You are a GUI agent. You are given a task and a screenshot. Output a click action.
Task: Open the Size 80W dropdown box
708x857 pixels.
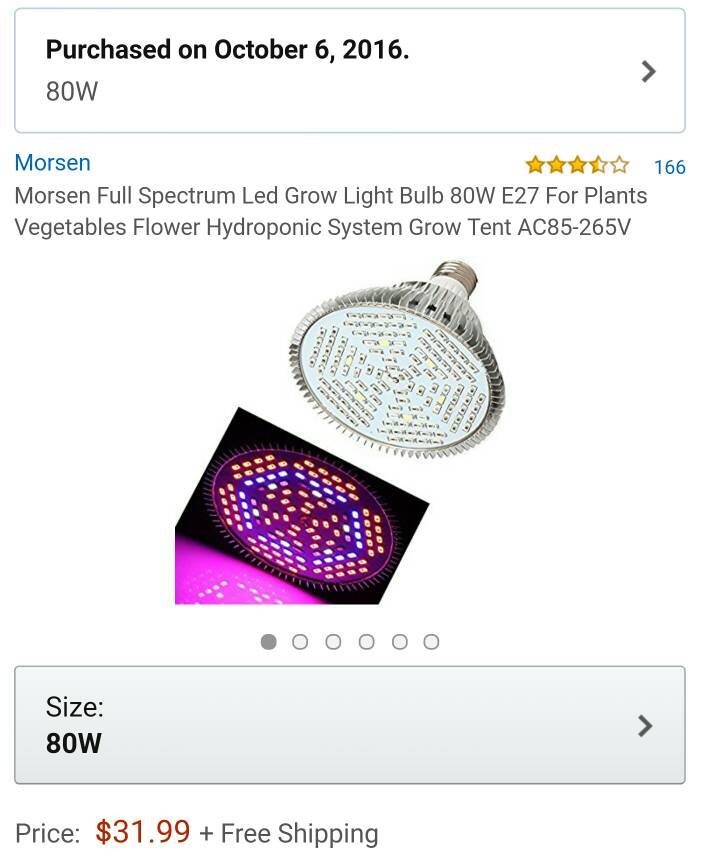[349, 725]
